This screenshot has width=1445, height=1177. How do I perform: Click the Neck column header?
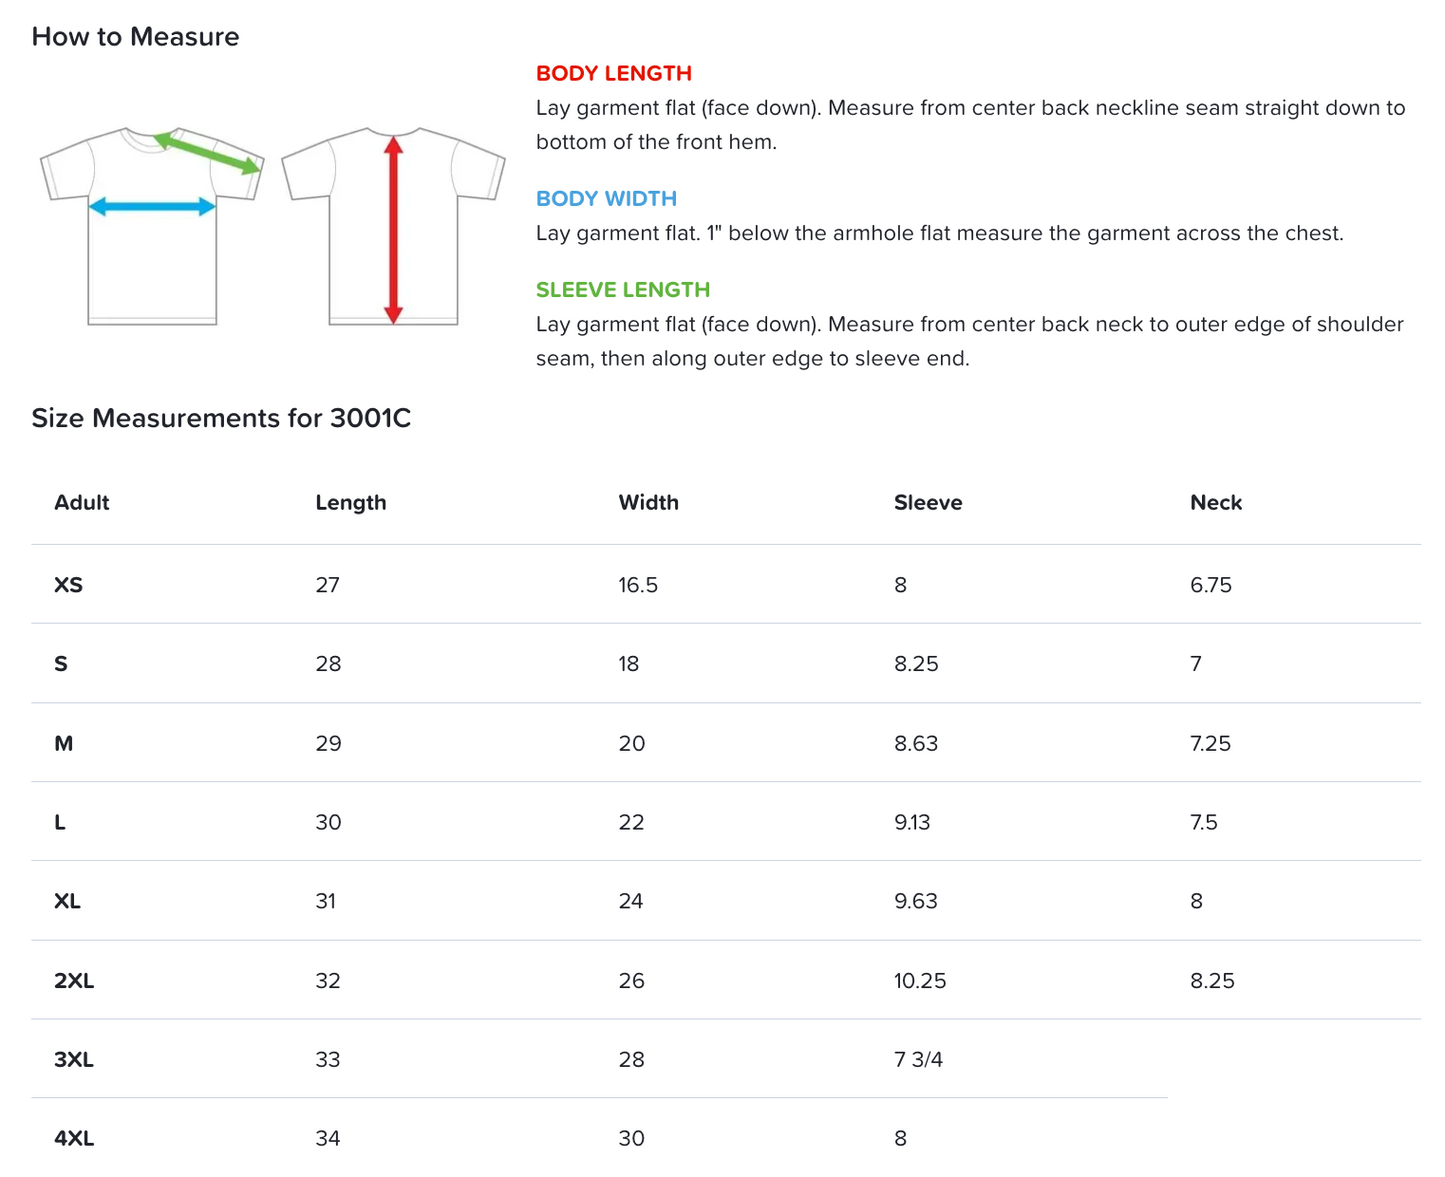coord(1215,503)
